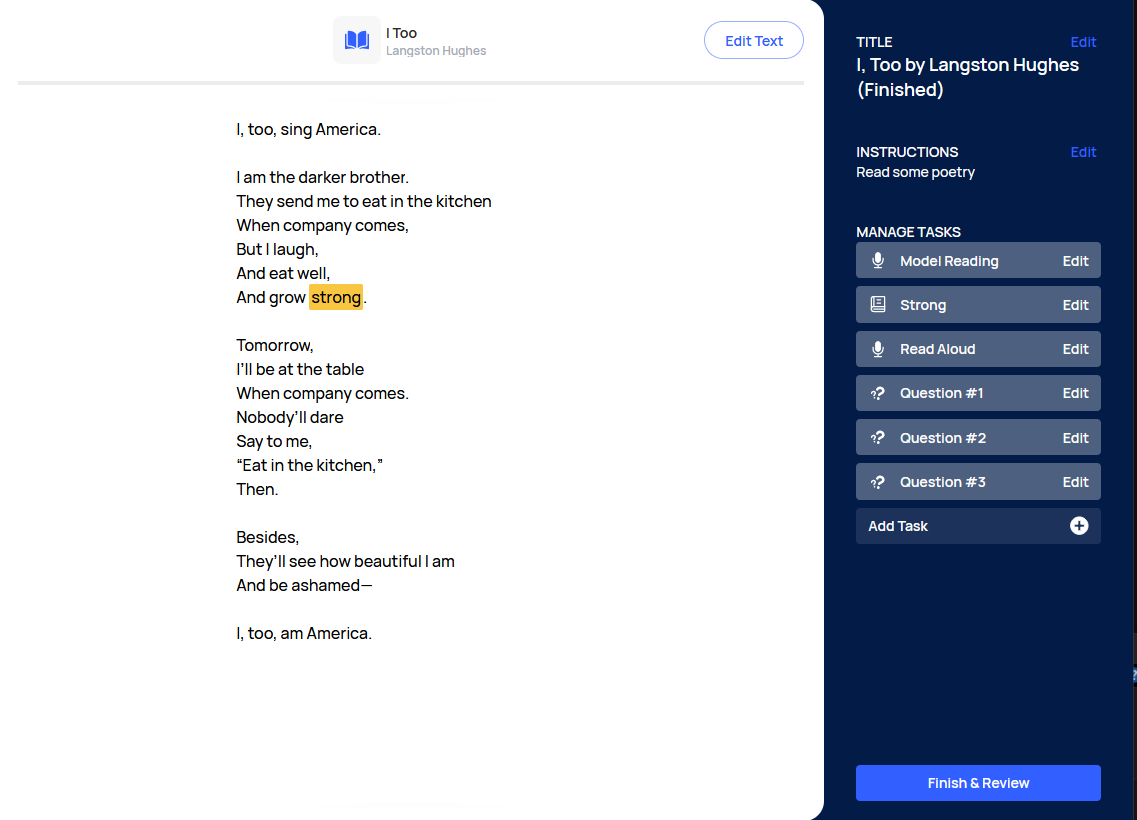
Task: Click the highlighted word strong in the poem
Action: (336, 297)
